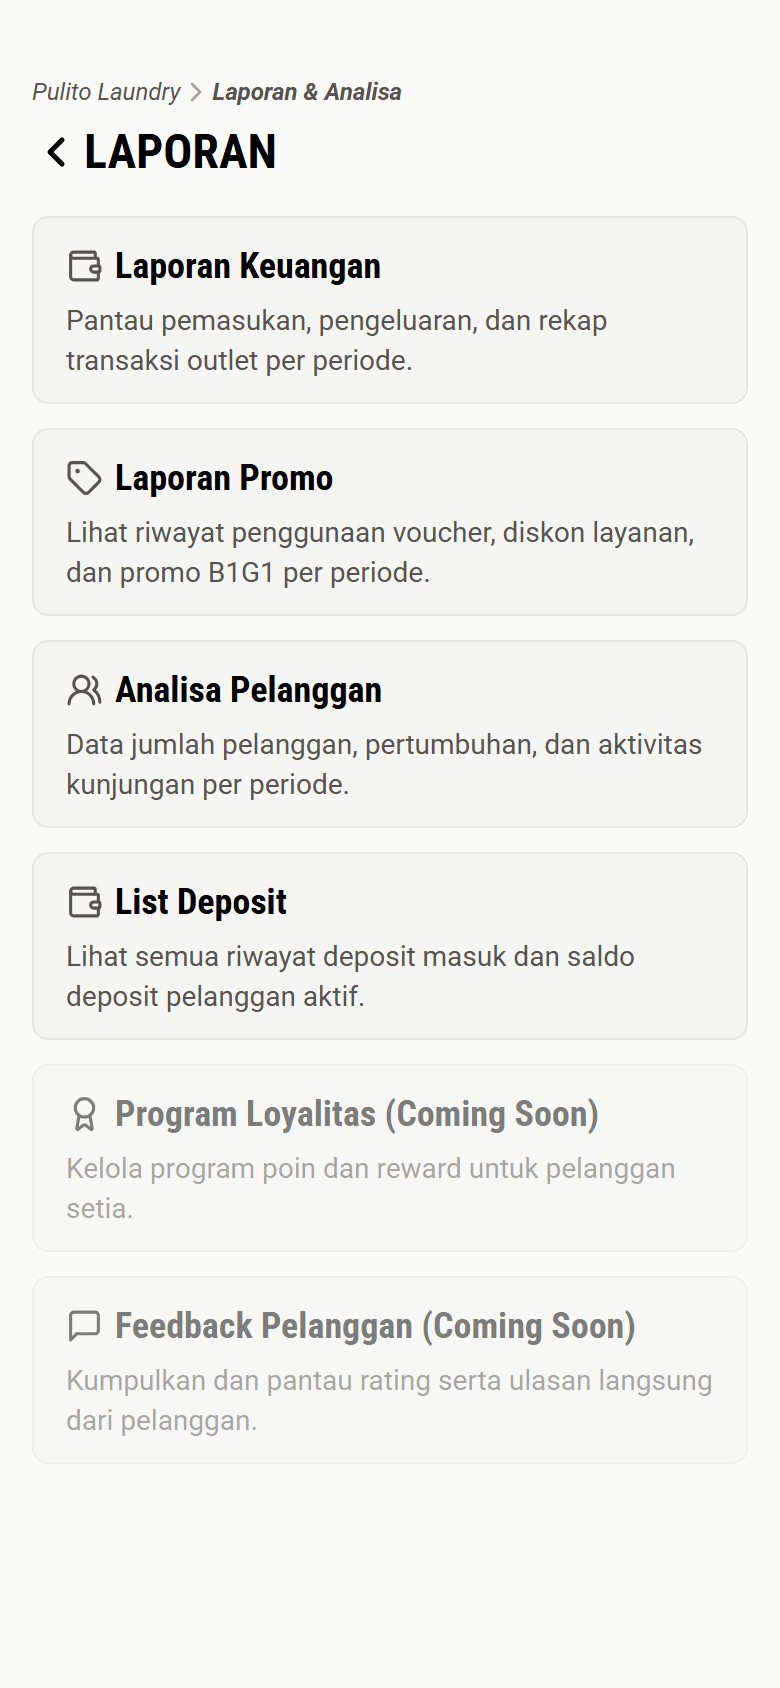The image size is (780, 1688).
Task: Open the Laporan Promo heading
Action: pos(224,478)
